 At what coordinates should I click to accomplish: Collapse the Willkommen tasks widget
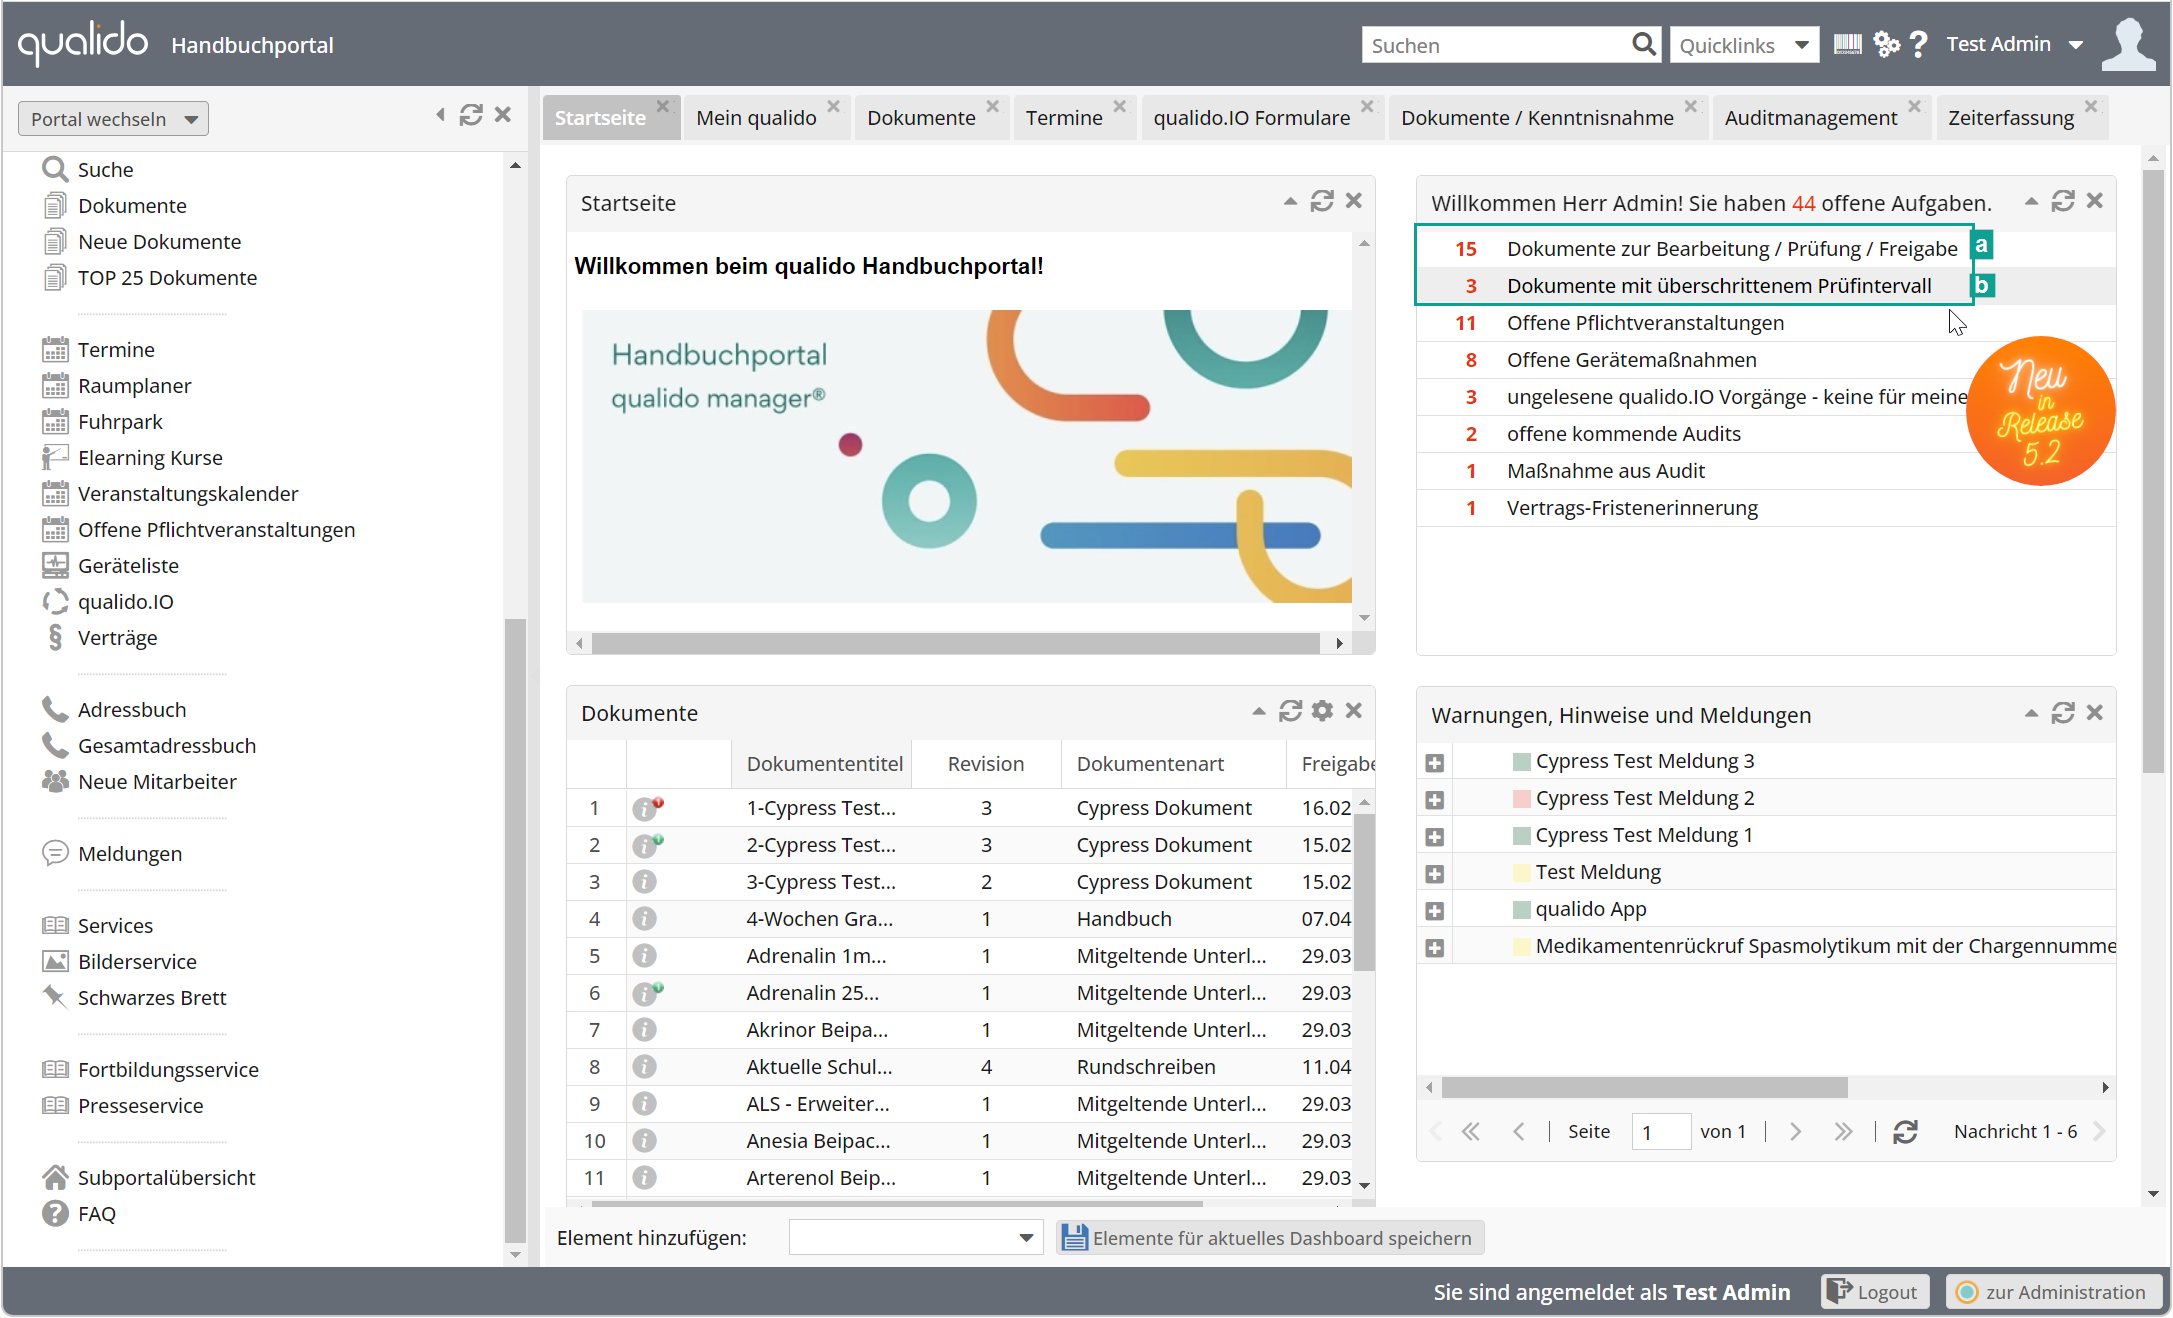point(2031,201)
